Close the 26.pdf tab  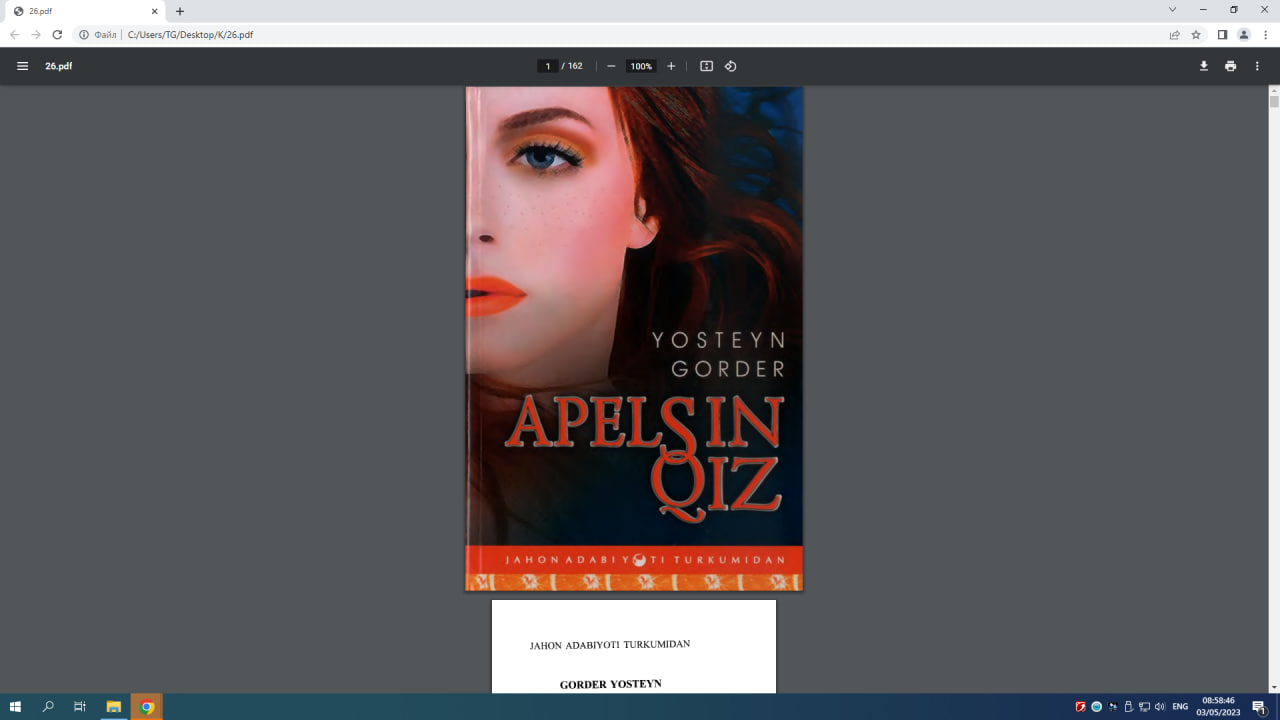[x=155, y=11]
